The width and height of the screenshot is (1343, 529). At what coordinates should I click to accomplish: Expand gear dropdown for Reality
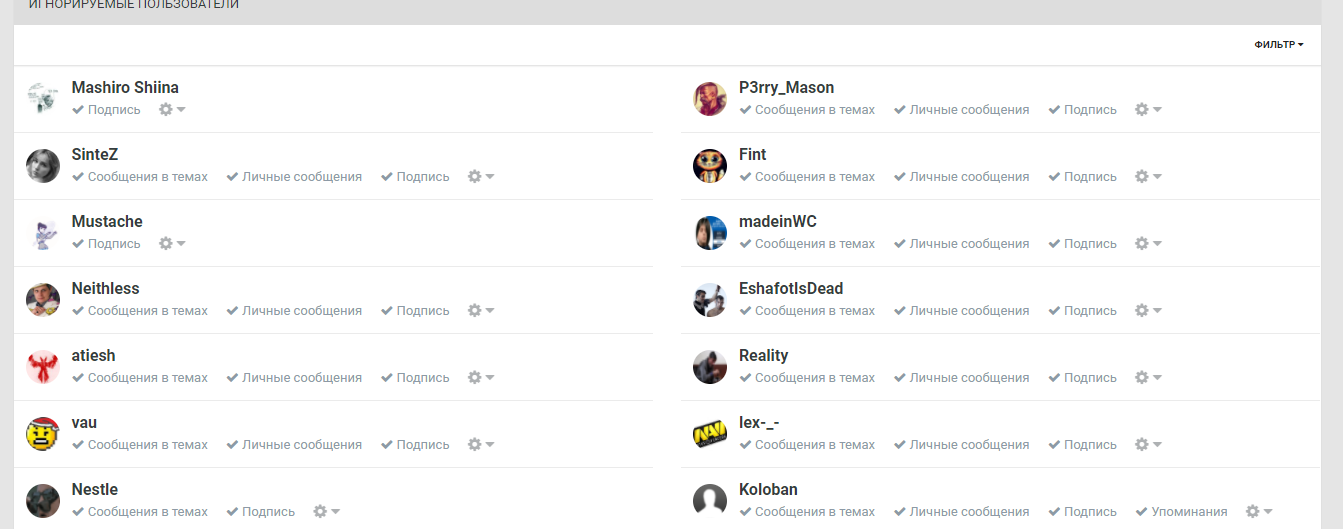(x=1148, y=378)
